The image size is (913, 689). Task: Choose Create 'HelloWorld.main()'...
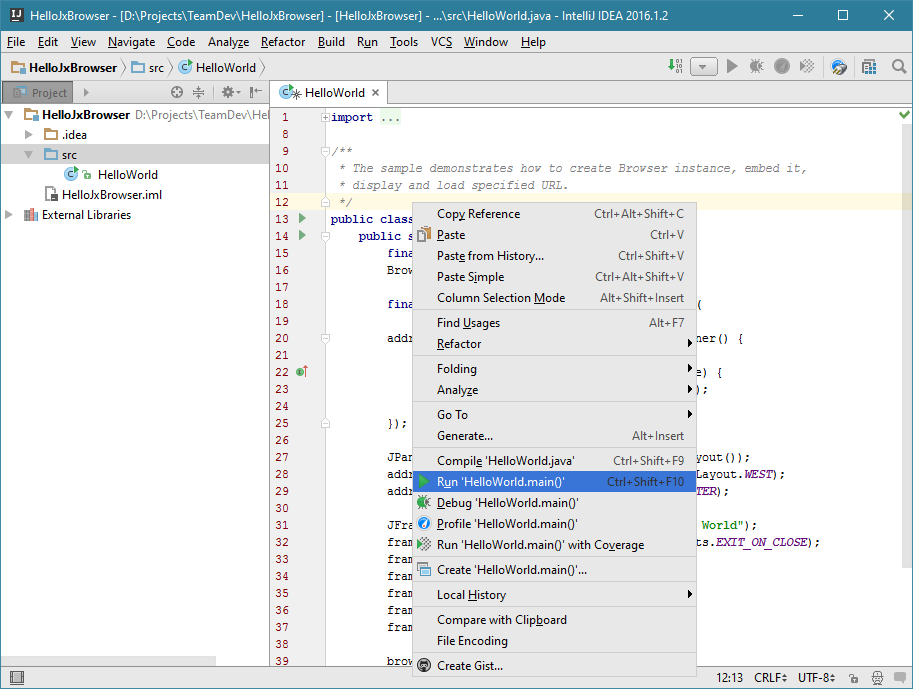[554, 570]
